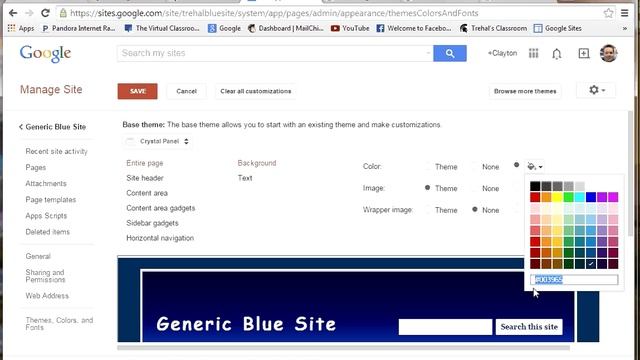
Task: Click the blue search magnifier button
Action: (450, 53)
